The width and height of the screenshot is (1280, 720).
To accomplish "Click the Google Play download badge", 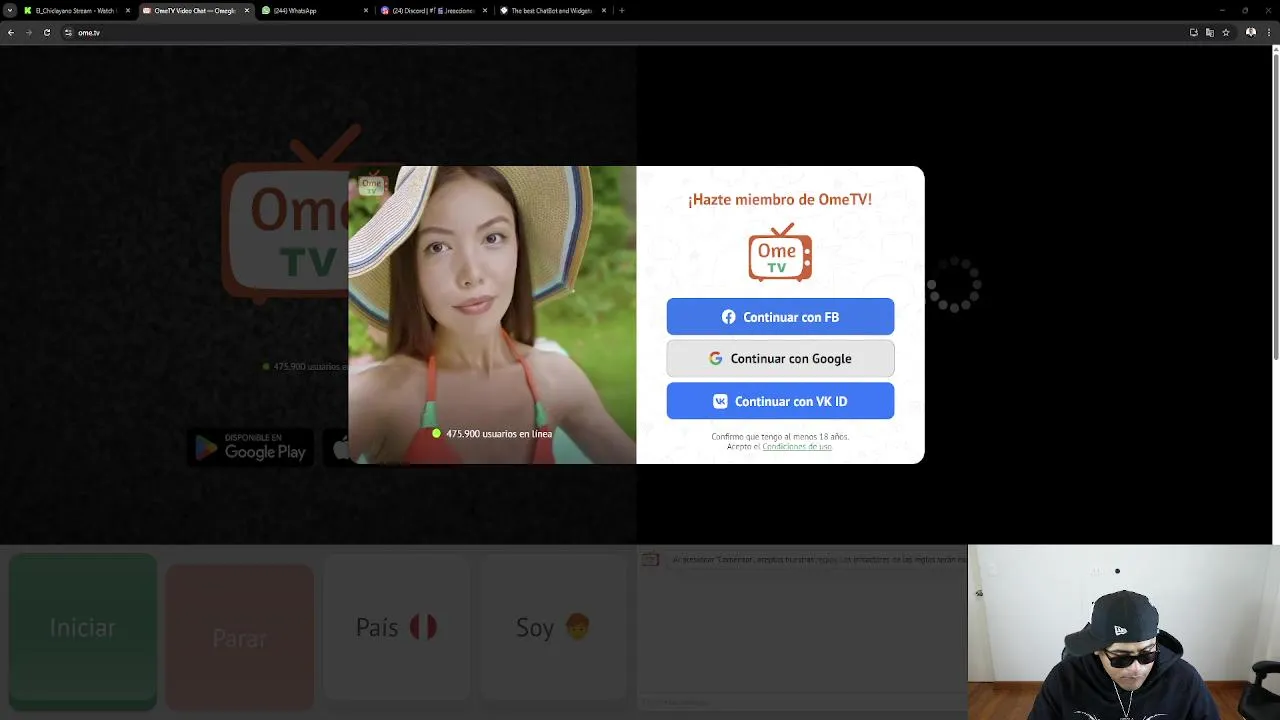I will pyautogui.click(x=251, y=447).
